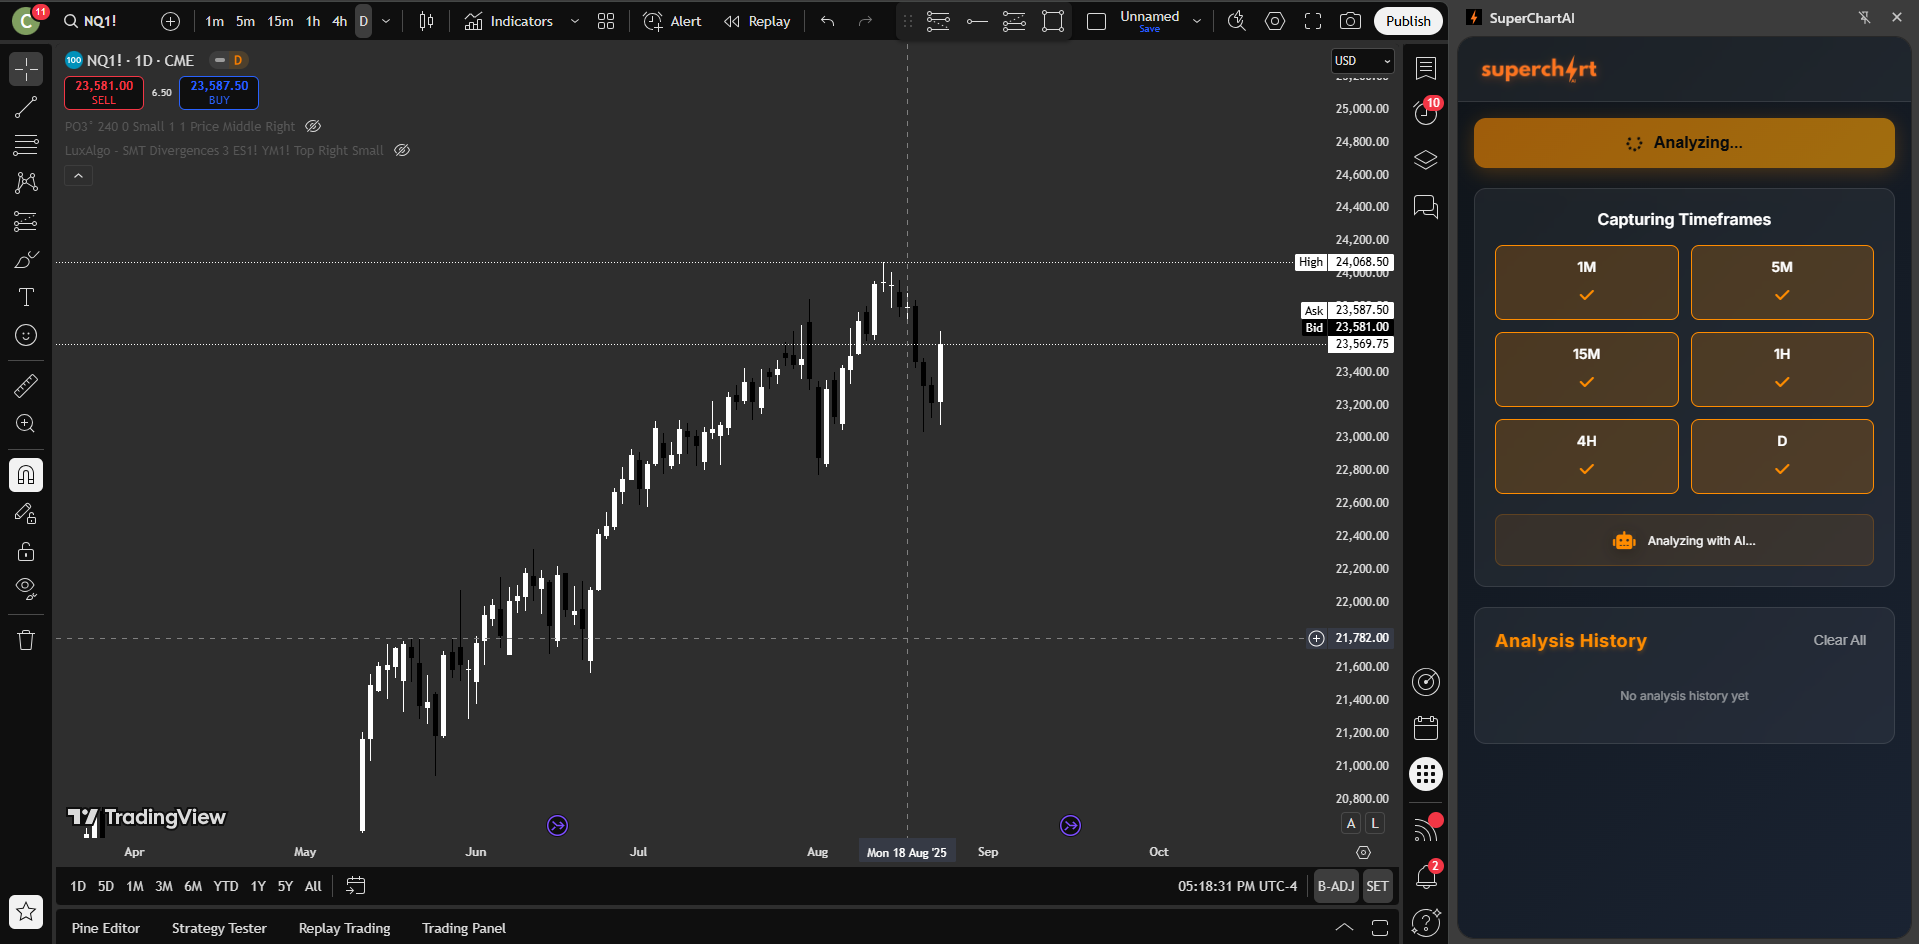Screen dimensions: 1919x944
Task: Click the red SELL price button
Action: point(104,92)
